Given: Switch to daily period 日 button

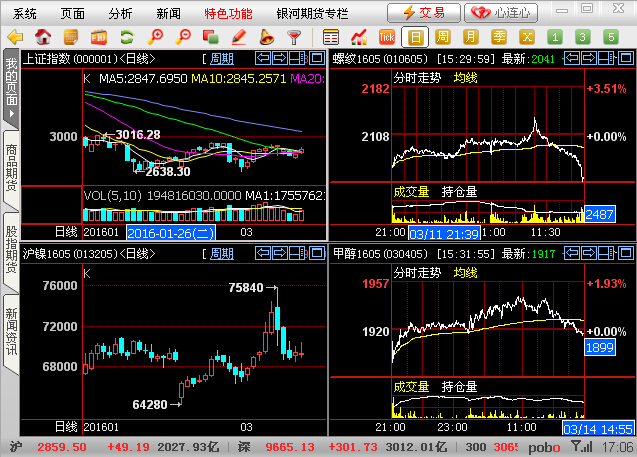Looking at the screenshot, I should click(x=415, y=37).
